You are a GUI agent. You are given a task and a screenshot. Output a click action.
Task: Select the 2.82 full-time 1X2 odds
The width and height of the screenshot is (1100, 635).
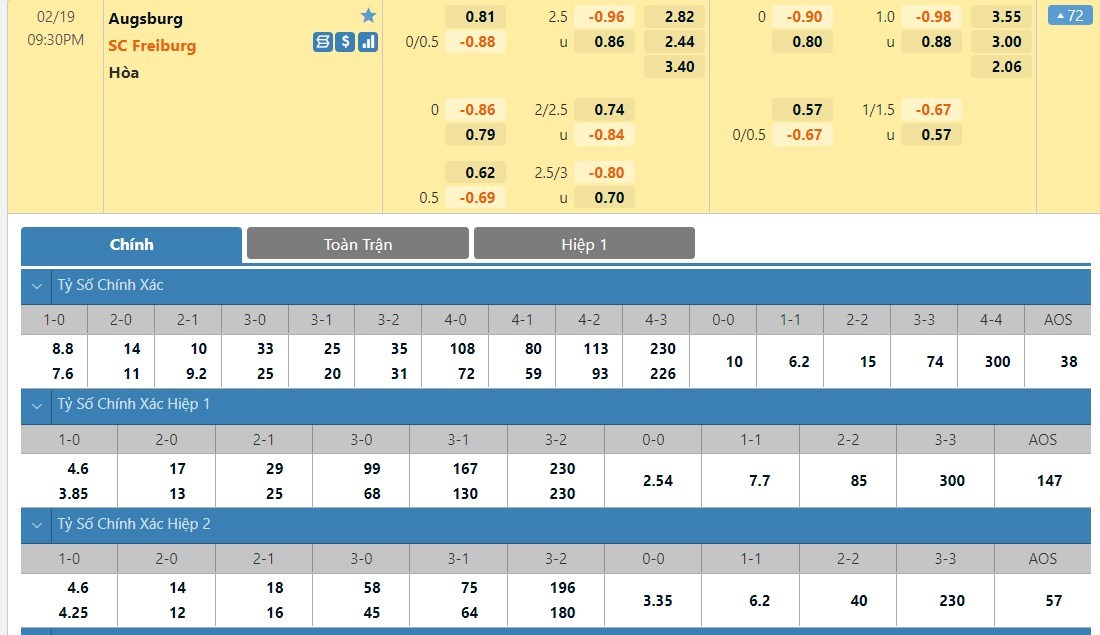673,17
